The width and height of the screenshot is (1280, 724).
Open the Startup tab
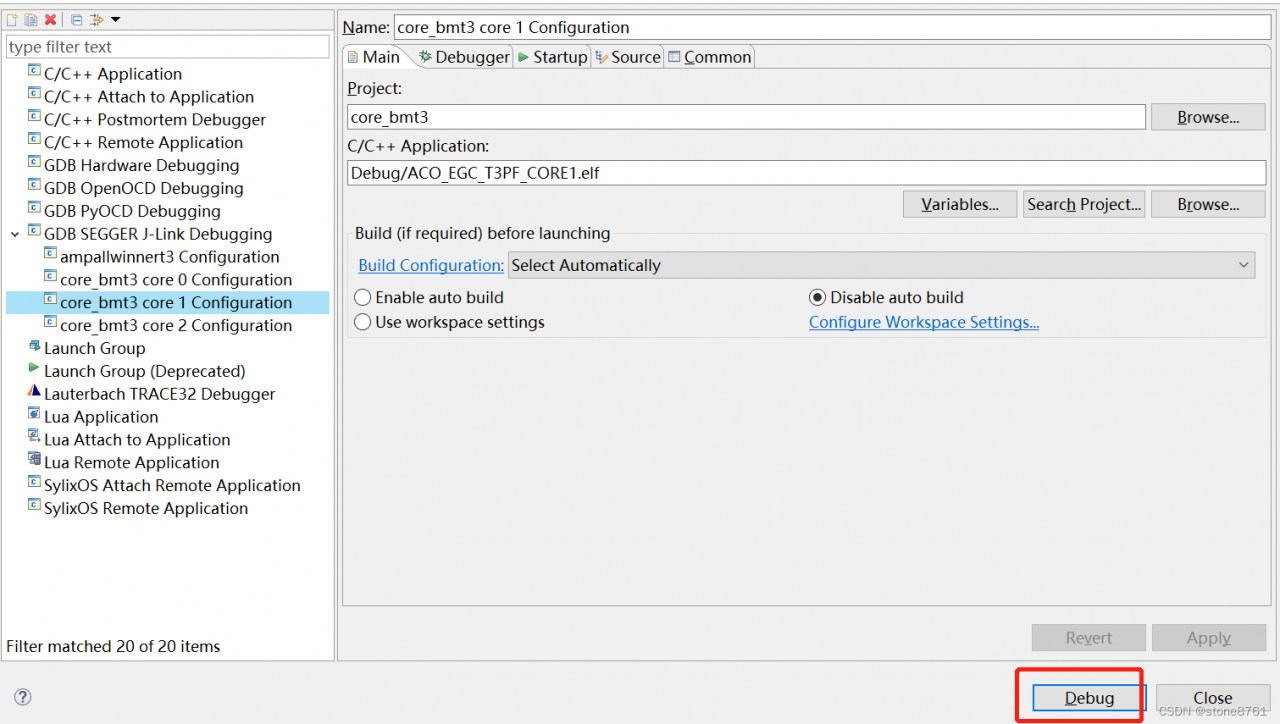tap(552, 57)
